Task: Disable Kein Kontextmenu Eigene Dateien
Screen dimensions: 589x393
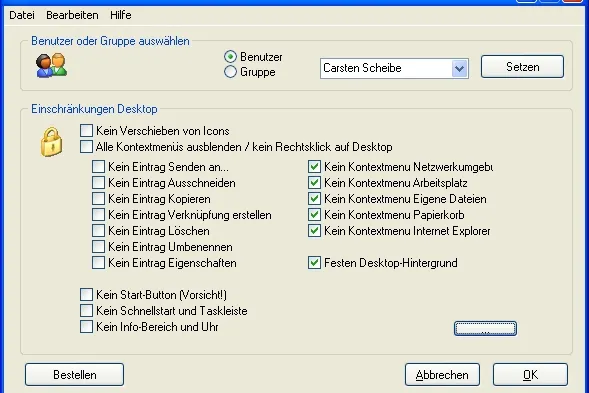Action: pyautogui.click(x=314, y=198)
